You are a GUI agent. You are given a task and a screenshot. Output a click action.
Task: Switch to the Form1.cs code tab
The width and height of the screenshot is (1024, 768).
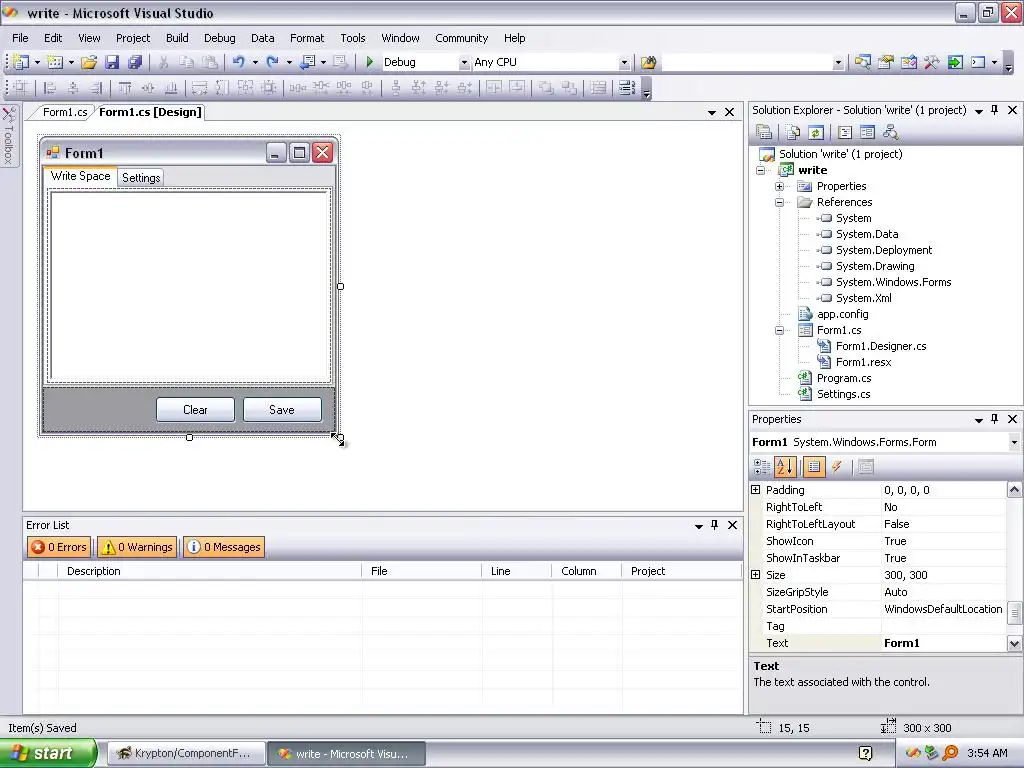65,112
